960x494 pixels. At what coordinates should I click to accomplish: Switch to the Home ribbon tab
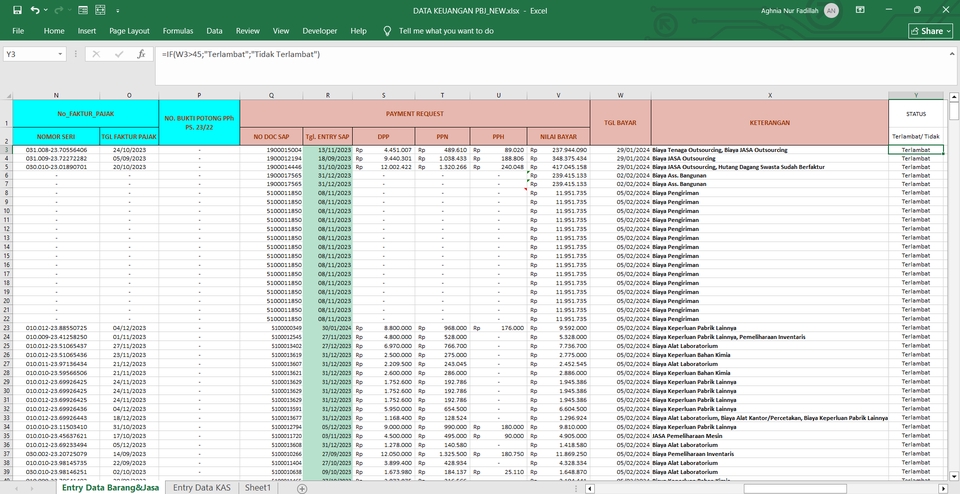pyautogui.click(x=54, y=31)
